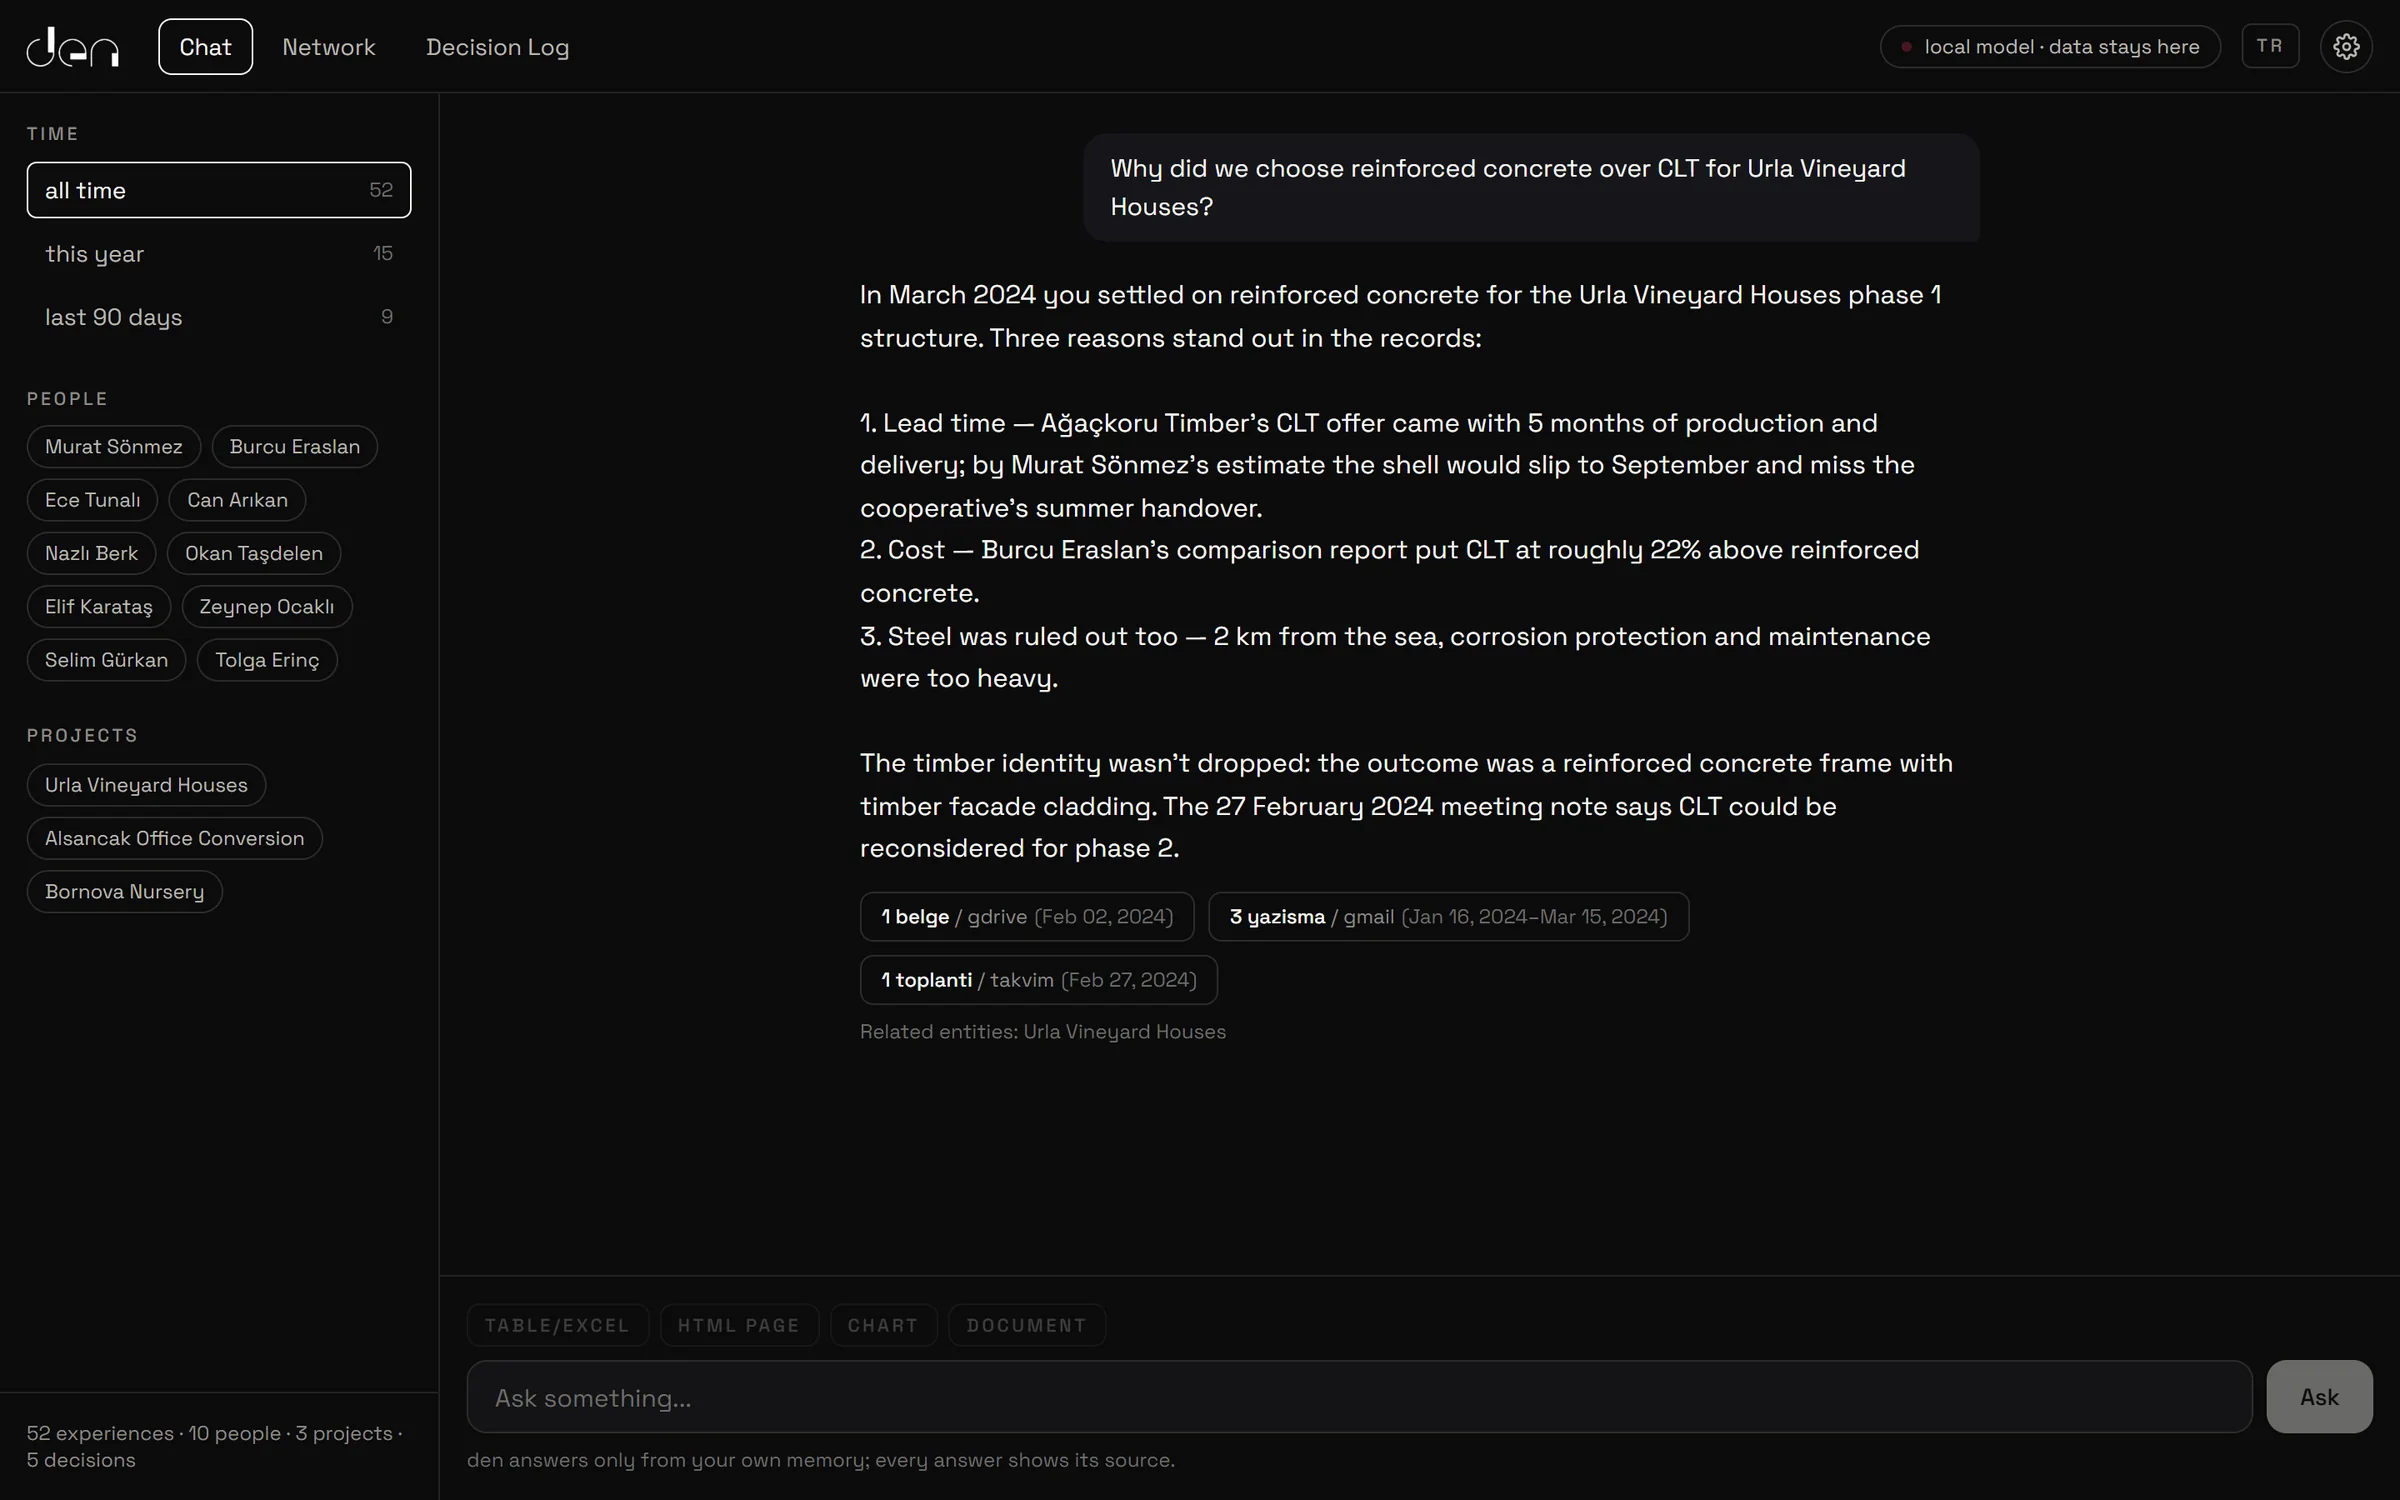Click the Steel was ruled out line
Screen dimensions: 2400x1500
click(x=1395, y=657)
